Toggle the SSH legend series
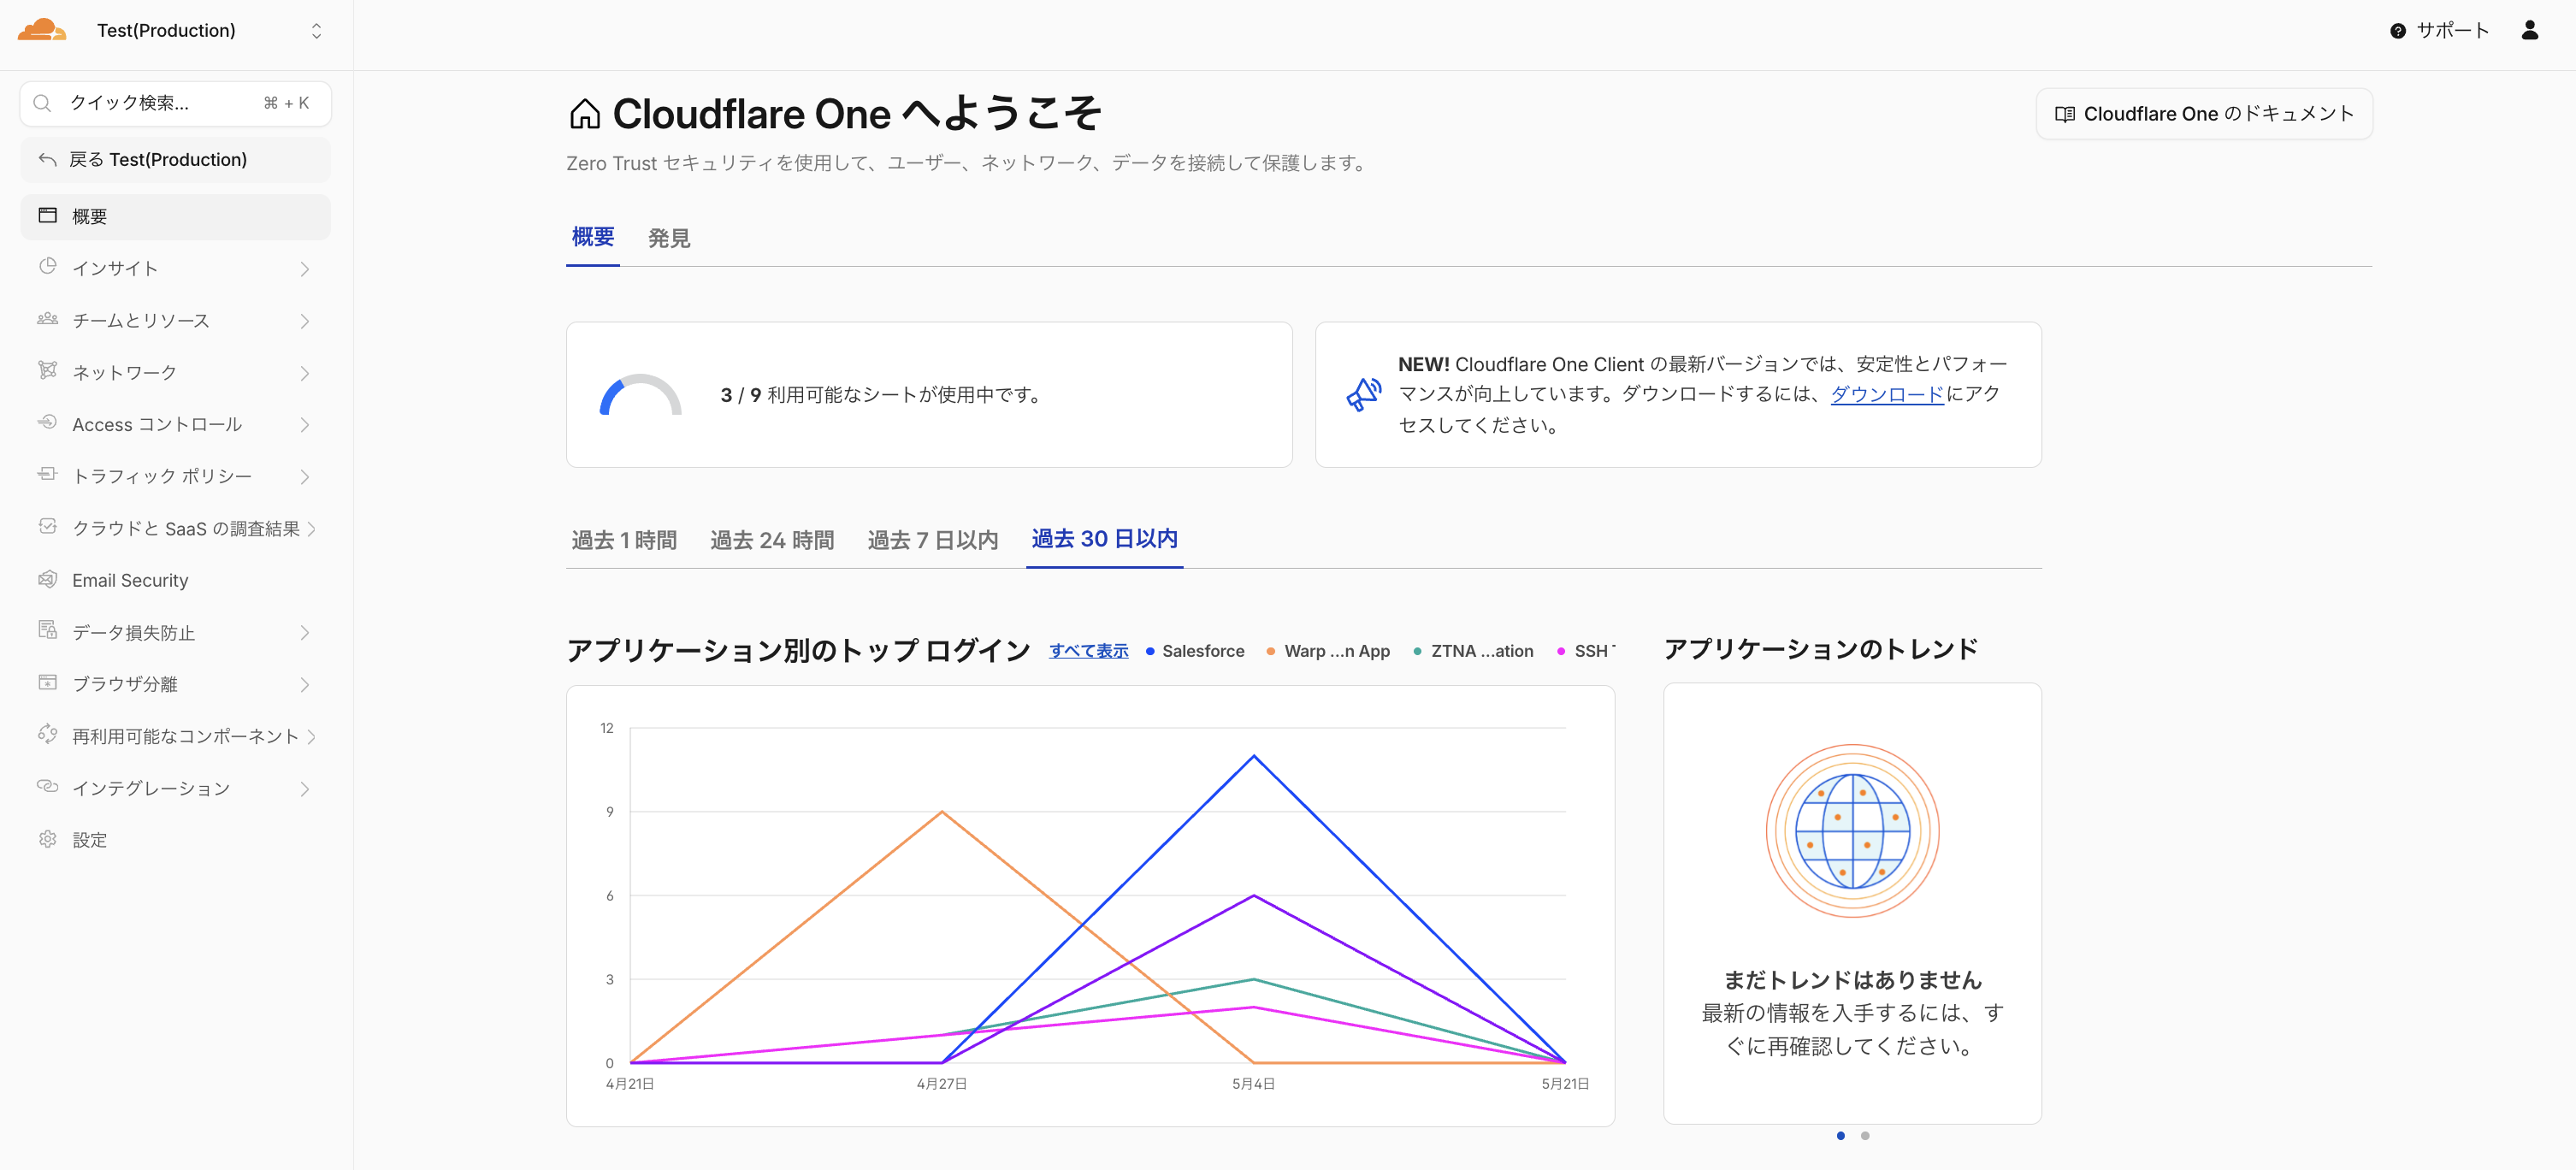Viewport: 2576px width, 1170px height. pyautogui.click(x=1586, y=651)
